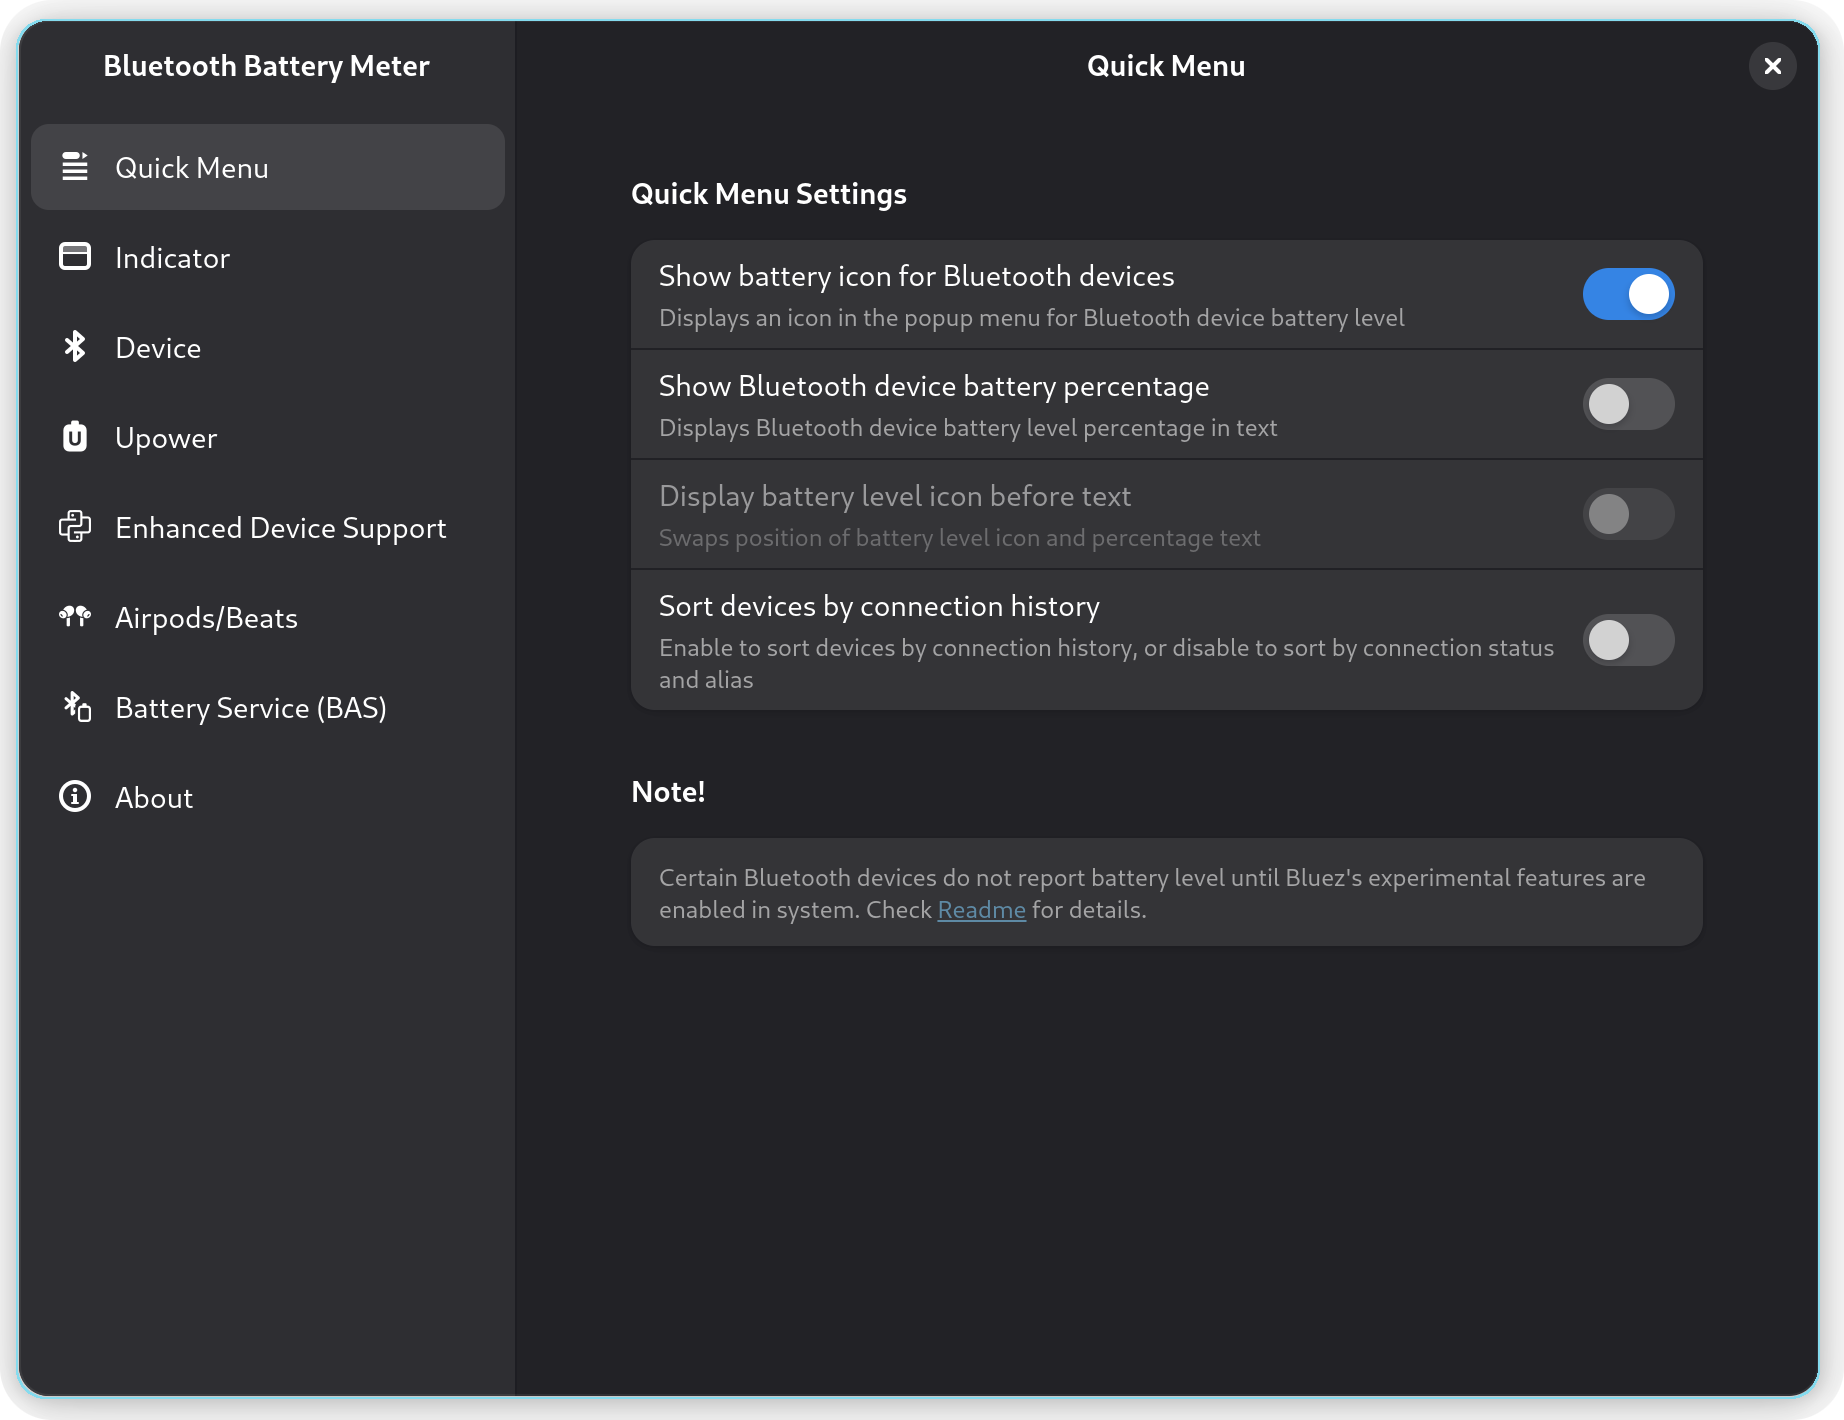Open the Airpods/Beats settings
This screenshot has height=1420, width=1844.
tap(268, 617)
